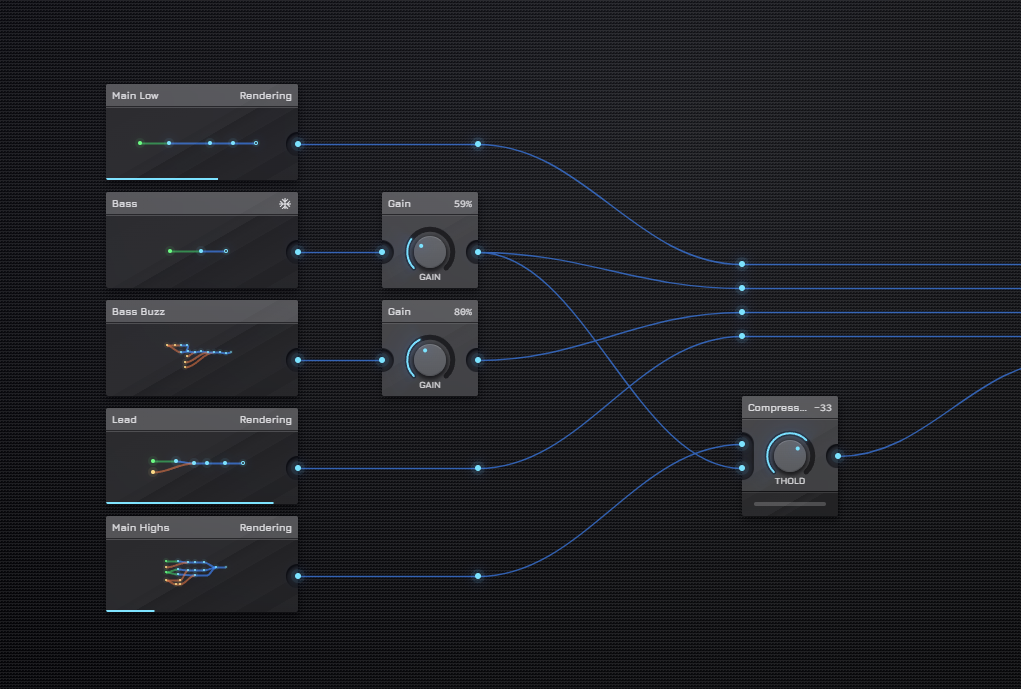Click the Bass Buzz output port
The width and height of the screenshot is (1021, 689).
[x=297, y=360]
